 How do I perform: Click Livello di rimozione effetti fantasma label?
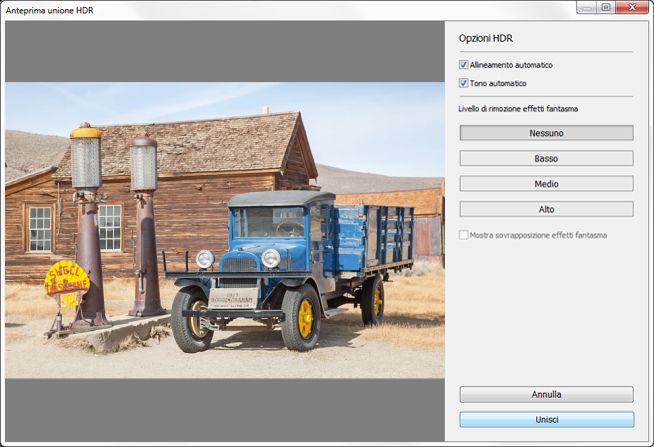point(518,109)
